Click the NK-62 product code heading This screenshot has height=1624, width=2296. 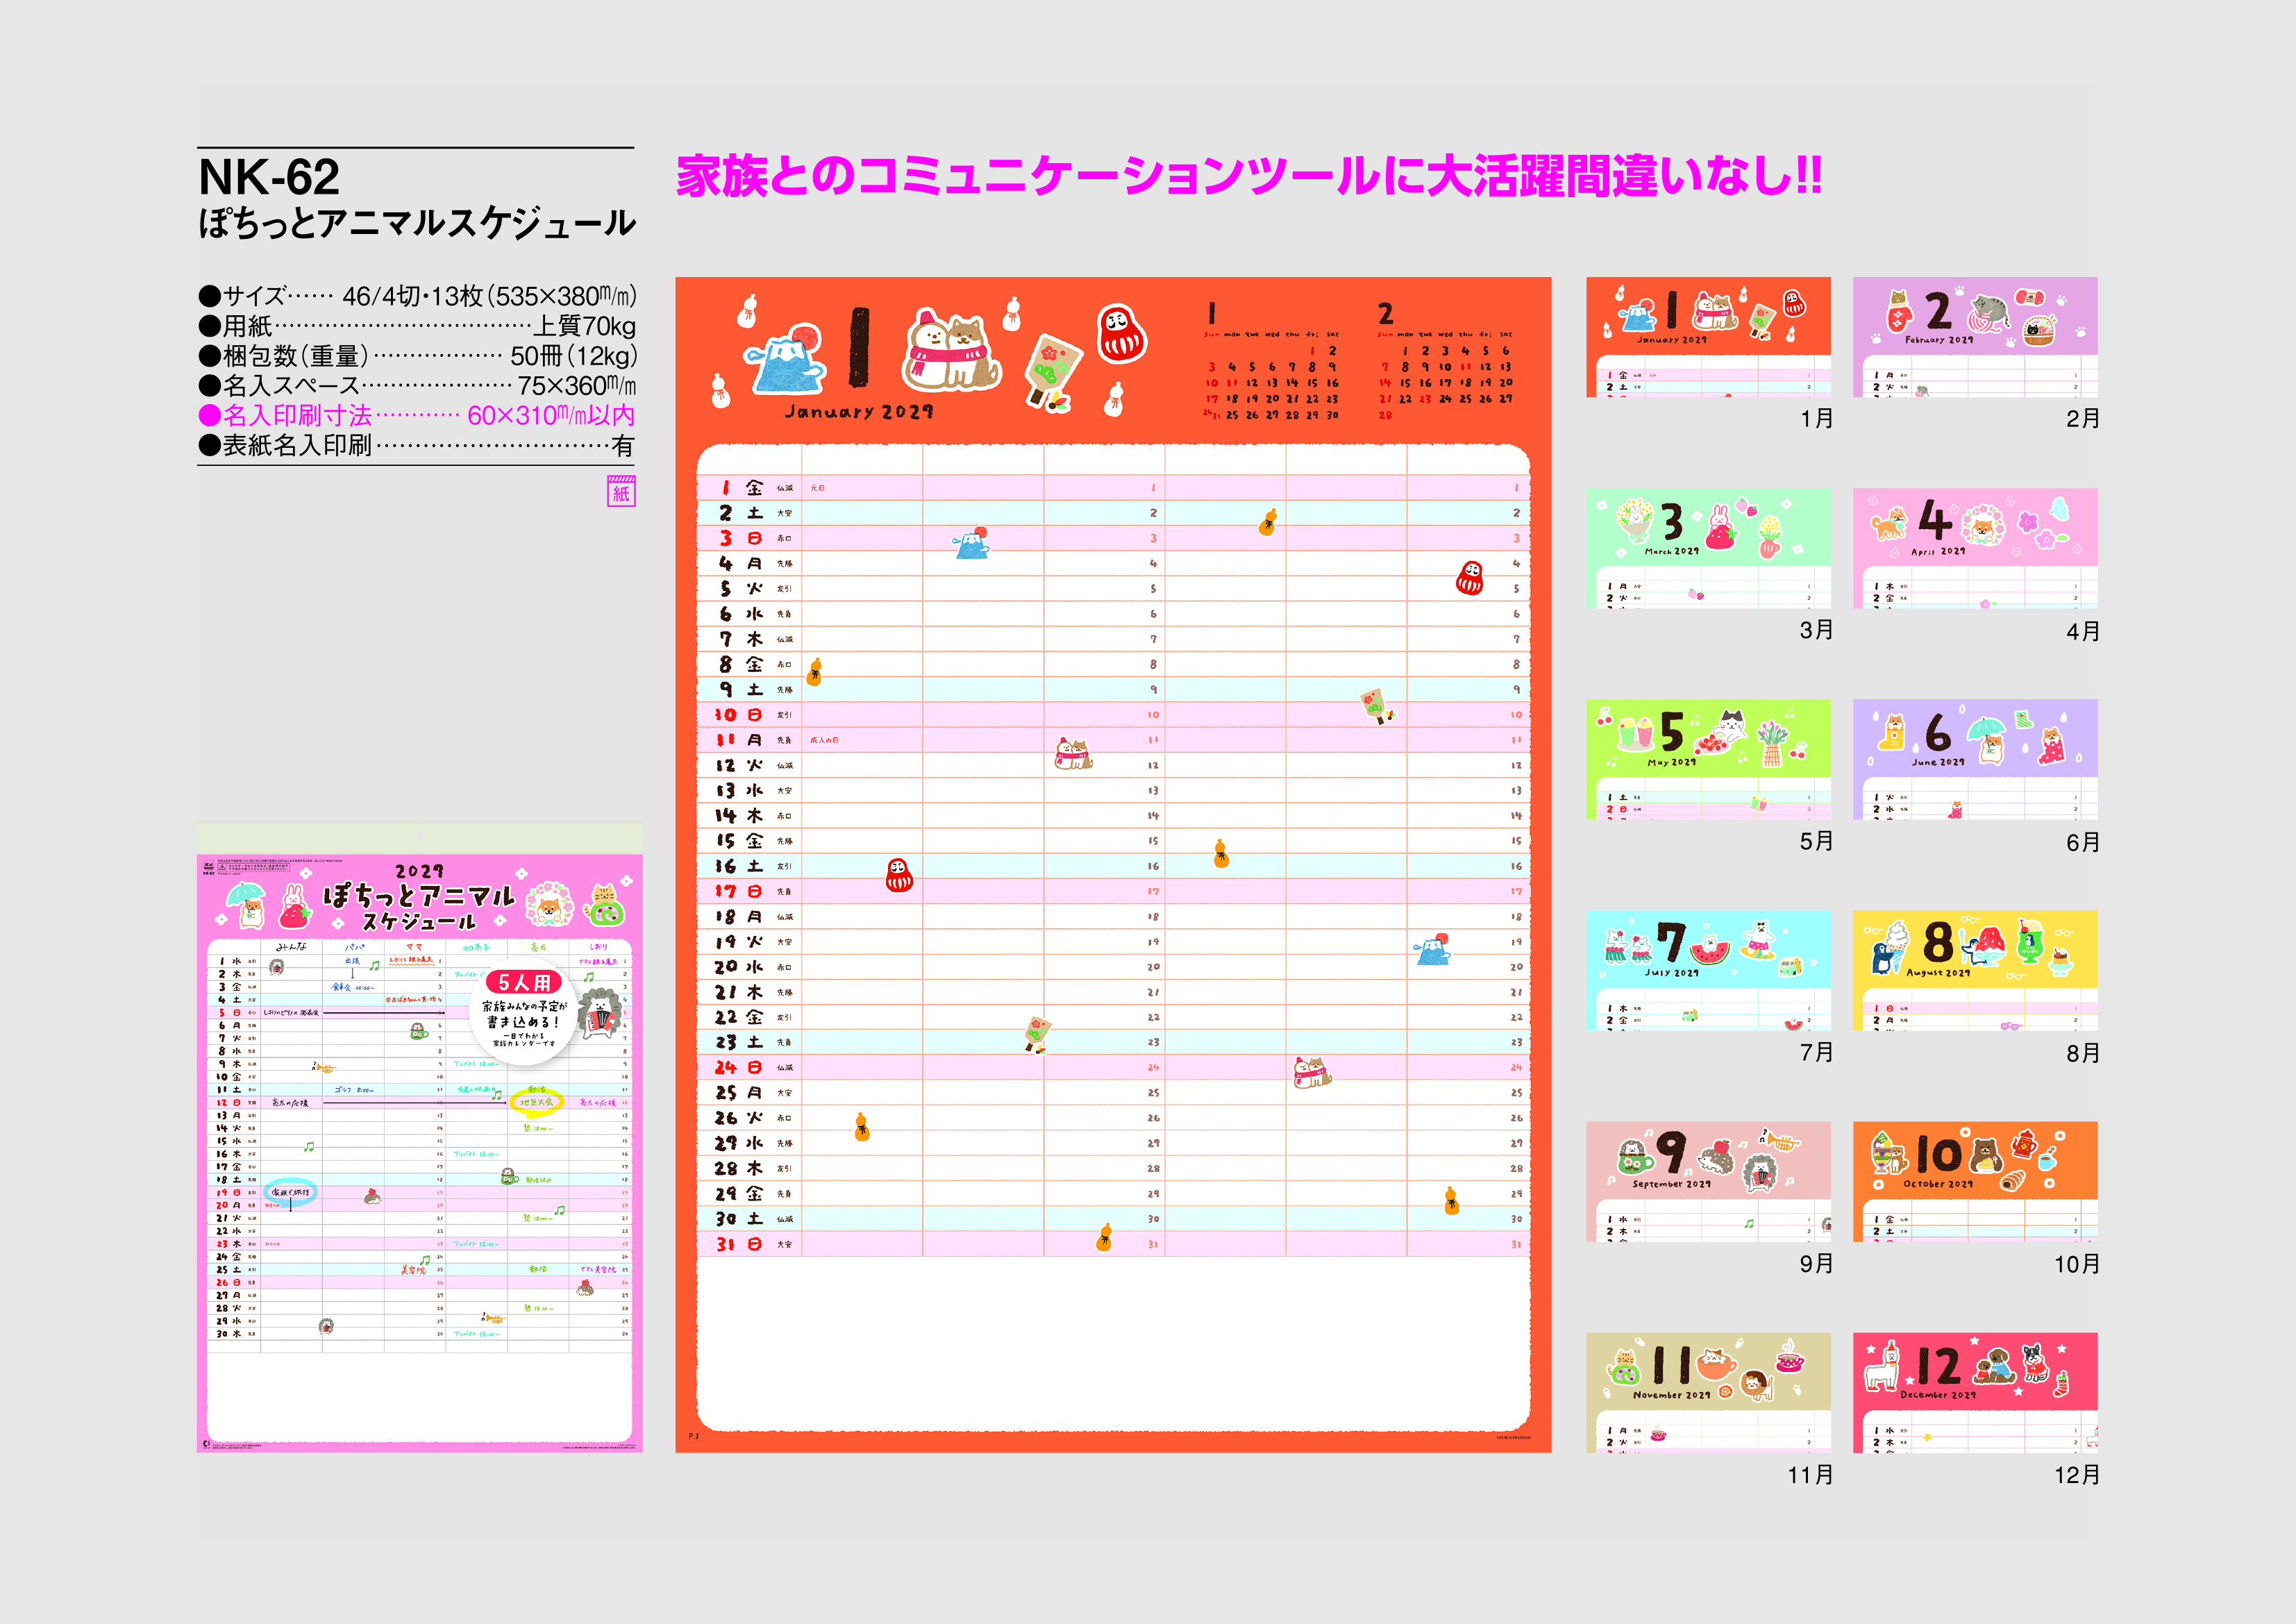[269, 178]
